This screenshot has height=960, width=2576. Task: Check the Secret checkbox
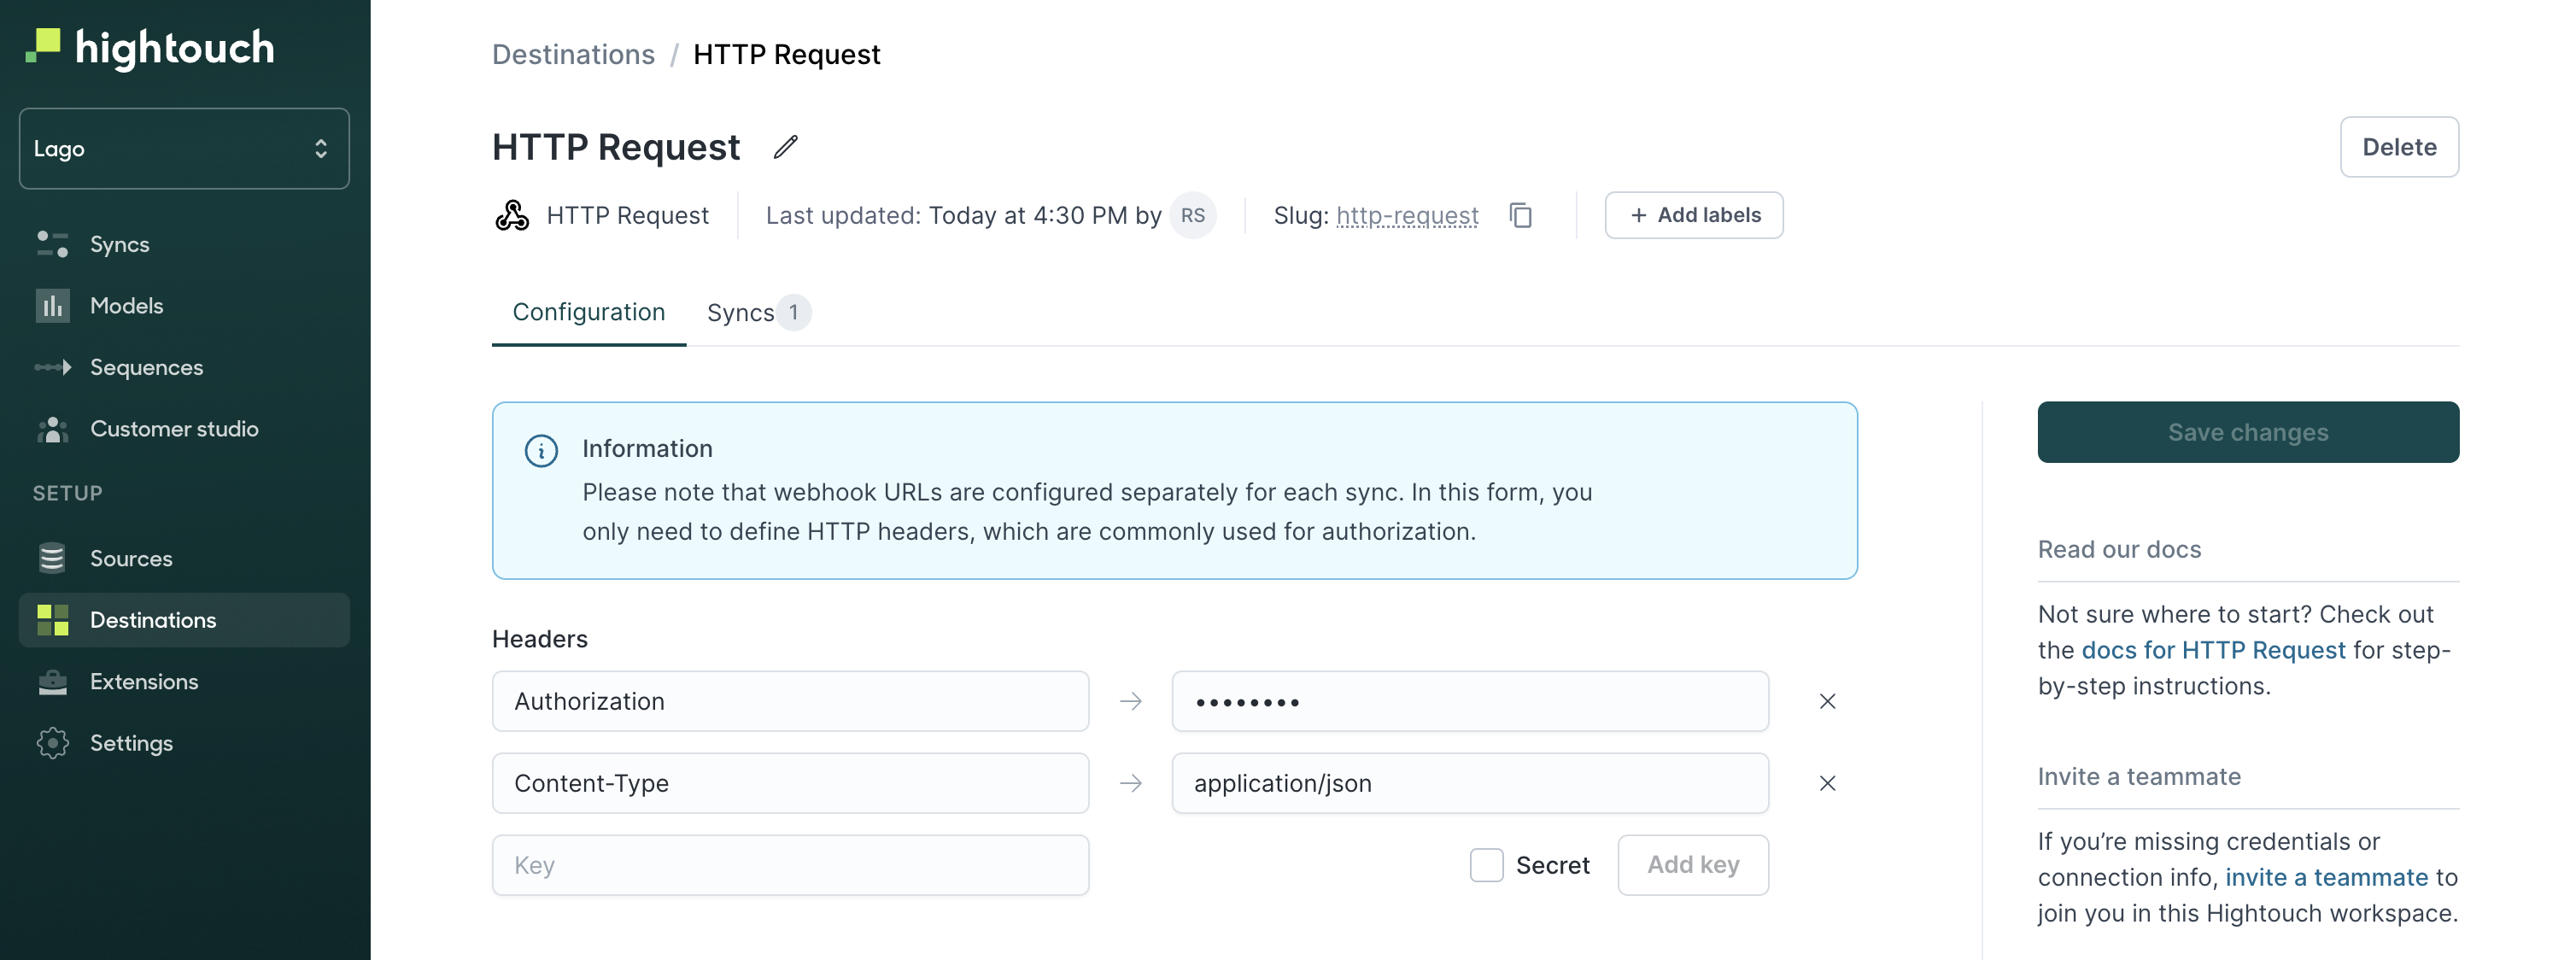[x=1486, y=865]
